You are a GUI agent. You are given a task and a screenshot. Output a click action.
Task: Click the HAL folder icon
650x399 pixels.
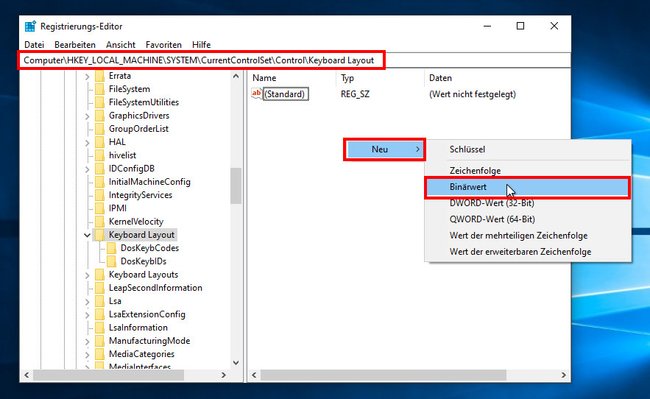click(x=99, y=142)
